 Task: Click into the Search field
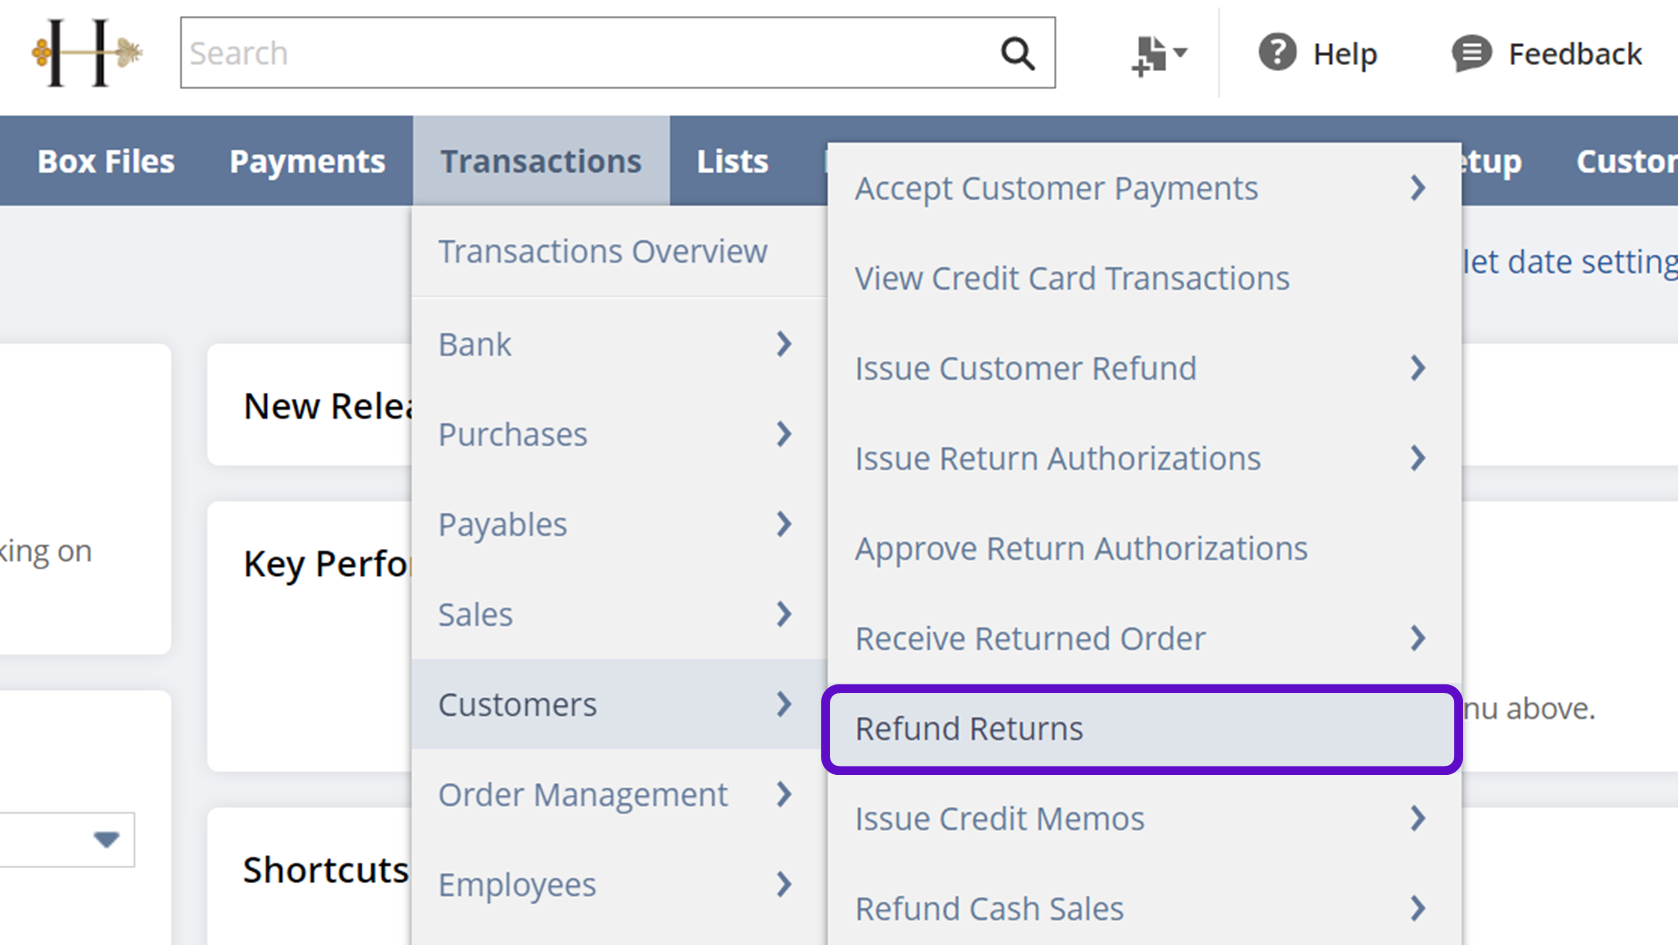590,53
